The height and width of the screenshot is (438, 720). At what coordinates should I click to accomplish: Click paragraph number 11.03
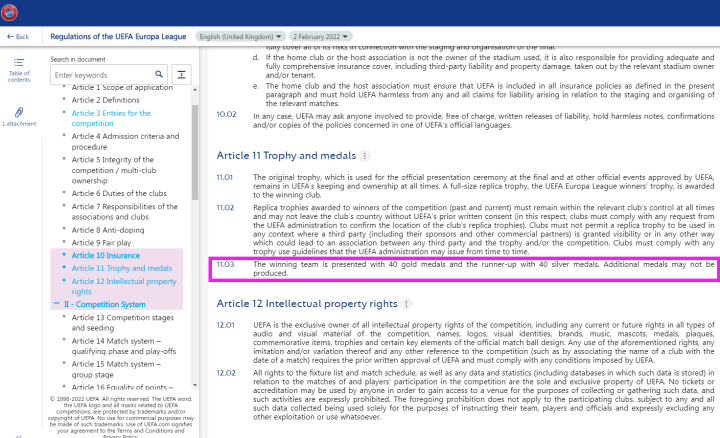coord(225,264)
